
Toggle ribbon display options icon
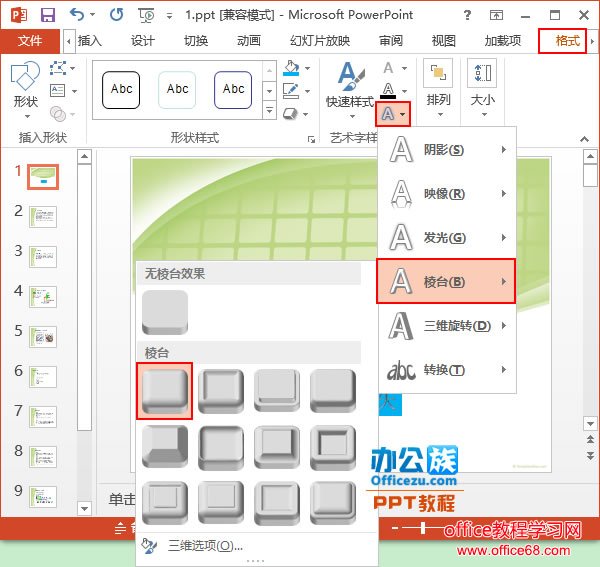pos(496,15)
